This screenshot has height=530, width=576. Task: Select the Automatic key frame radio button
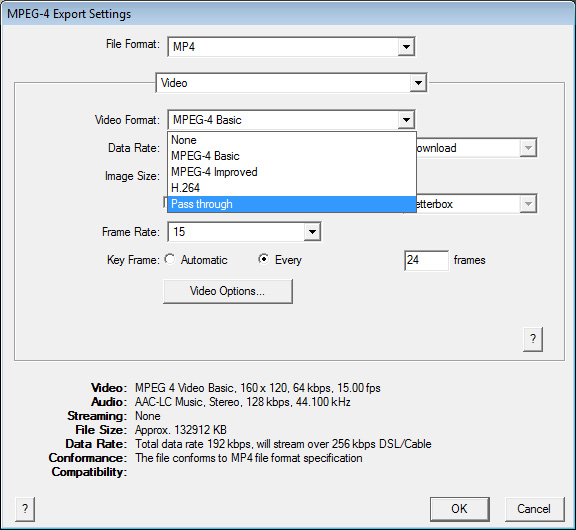(x=169, y=259)
